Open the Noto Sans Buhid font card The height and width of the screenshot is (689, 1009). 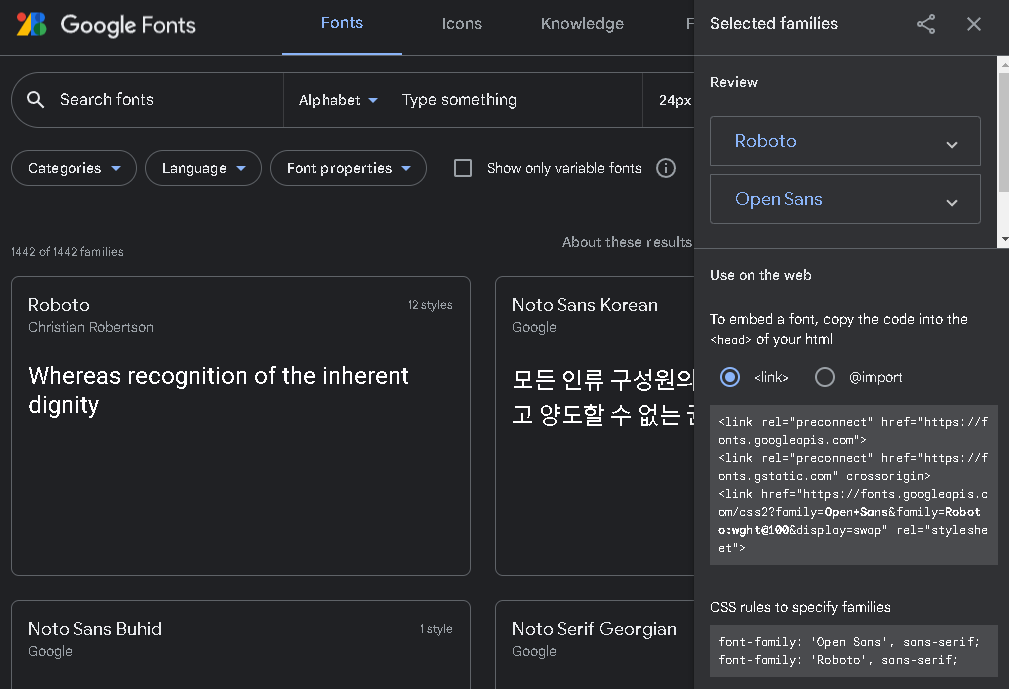pyautogui.click(x=241, y=645)
